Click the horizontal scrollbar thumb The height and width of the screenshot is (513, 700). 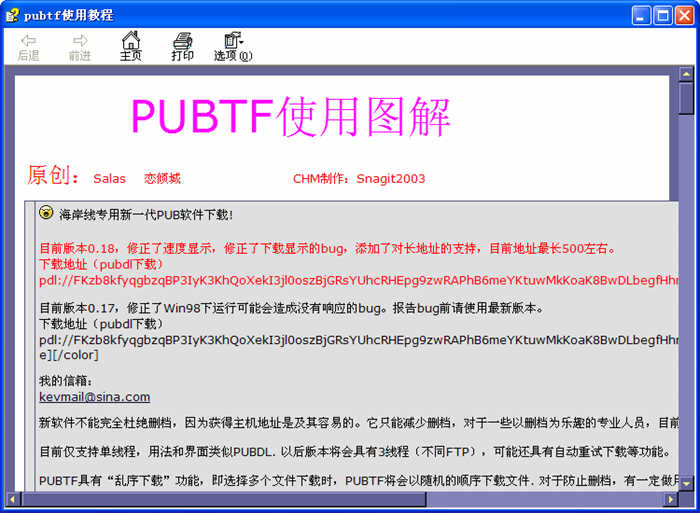[x=223, y=499]
